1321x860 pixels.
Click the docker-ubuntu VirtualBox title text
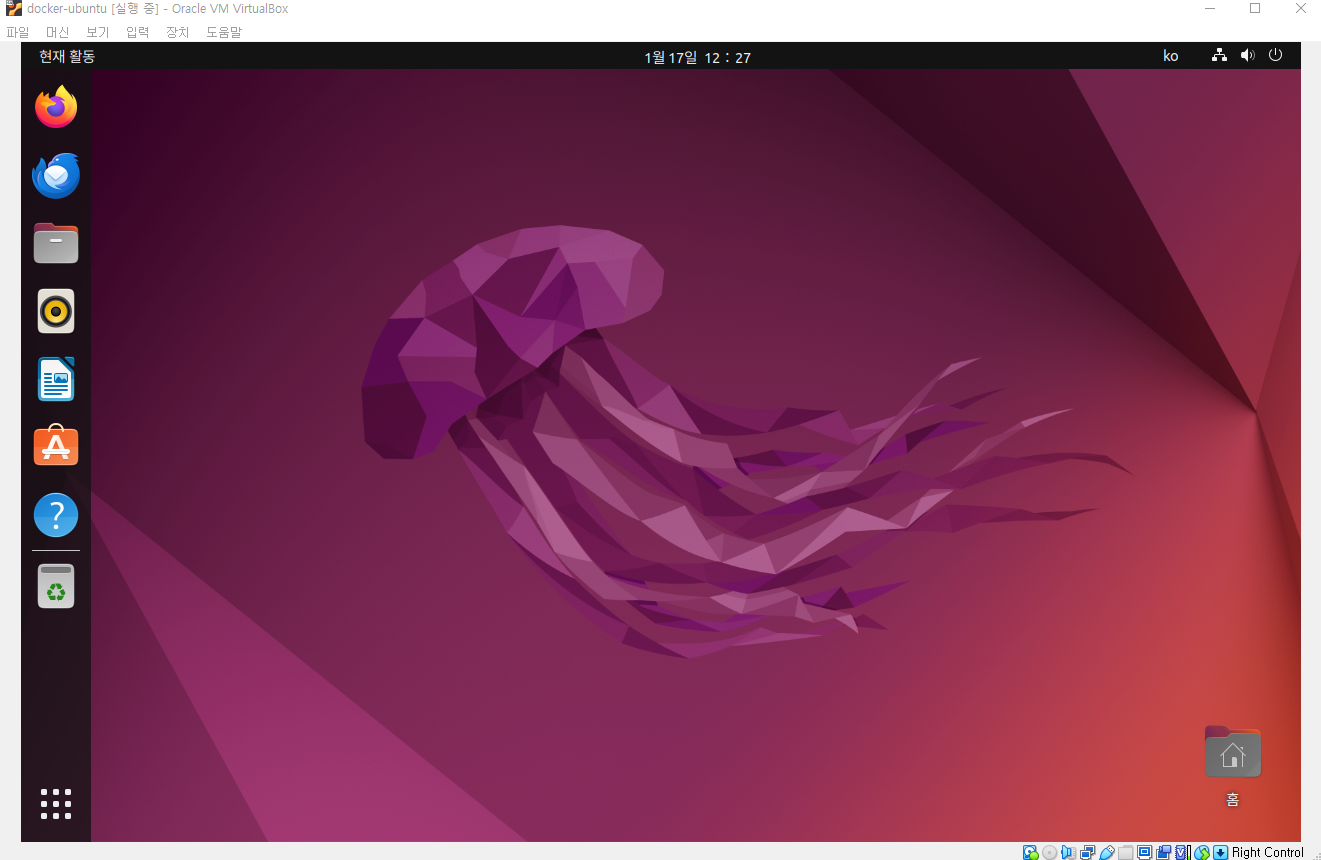coord(157,9)
